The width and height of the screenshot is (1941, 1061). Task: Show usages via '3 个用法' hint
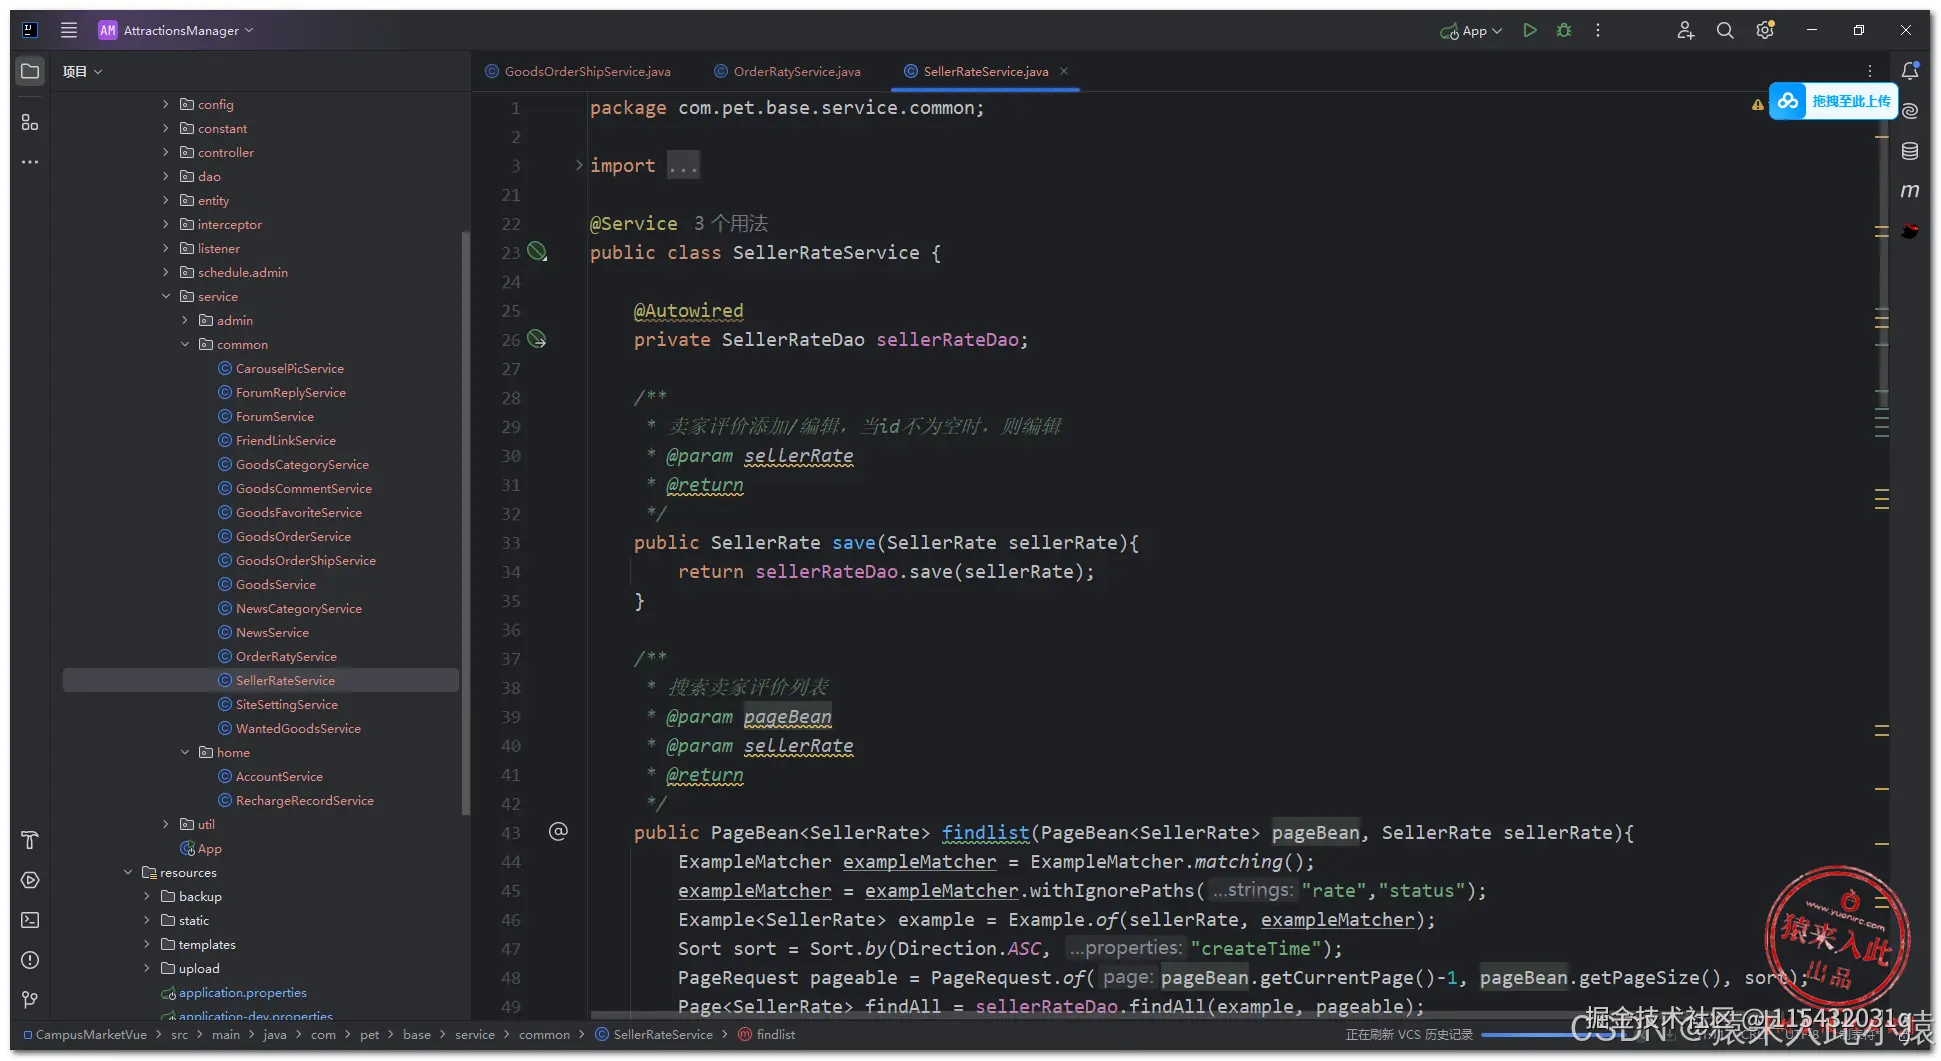pyautogui.click(x=731, y=223)
